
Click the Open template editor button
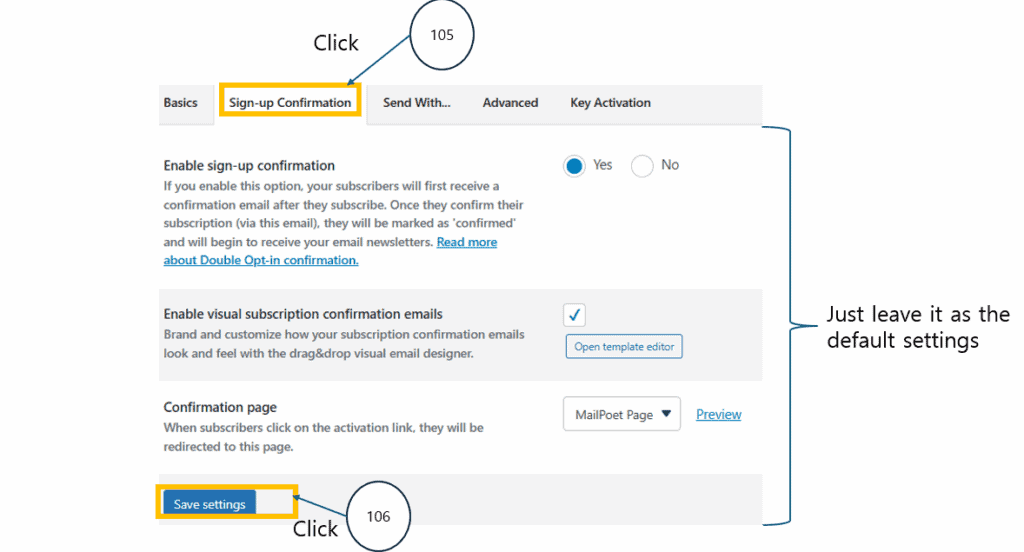(x=624, y=347)
